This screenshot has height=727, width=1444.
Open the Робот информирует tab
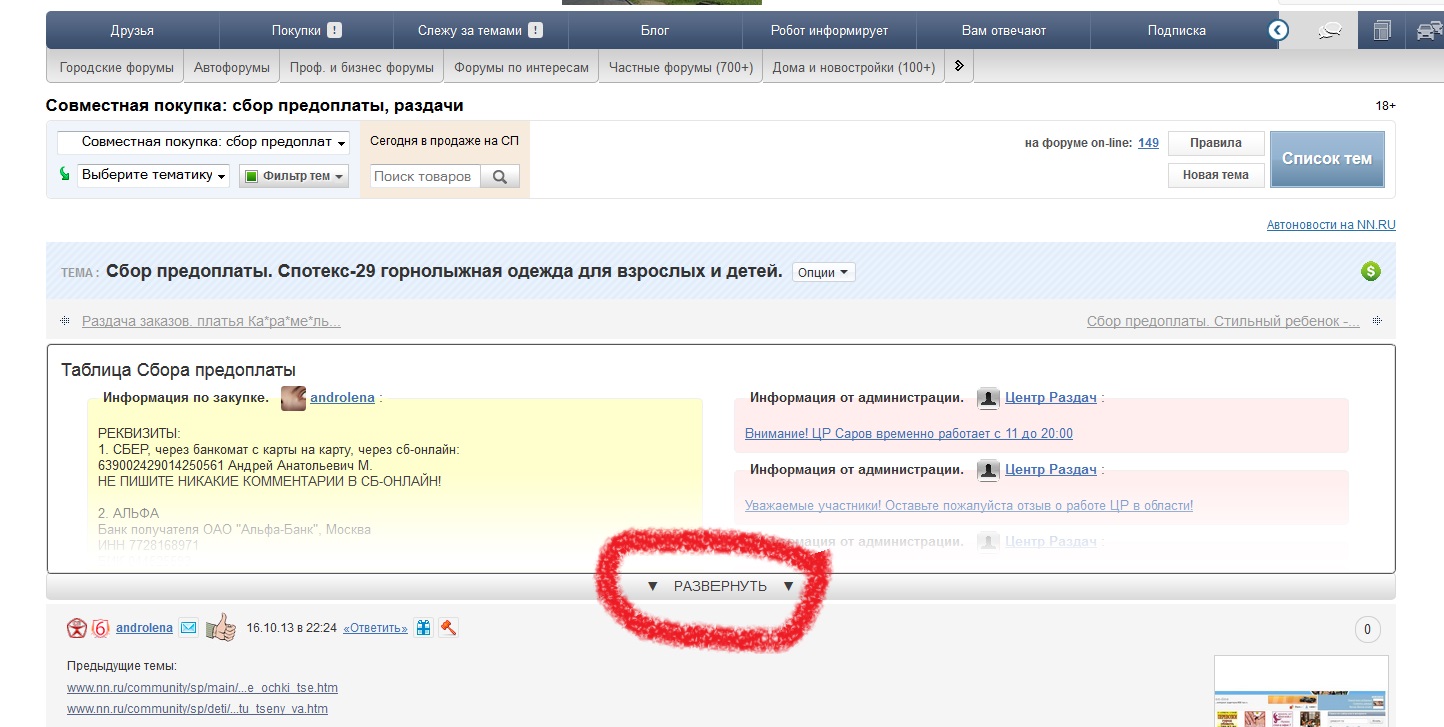click(829, 30)
